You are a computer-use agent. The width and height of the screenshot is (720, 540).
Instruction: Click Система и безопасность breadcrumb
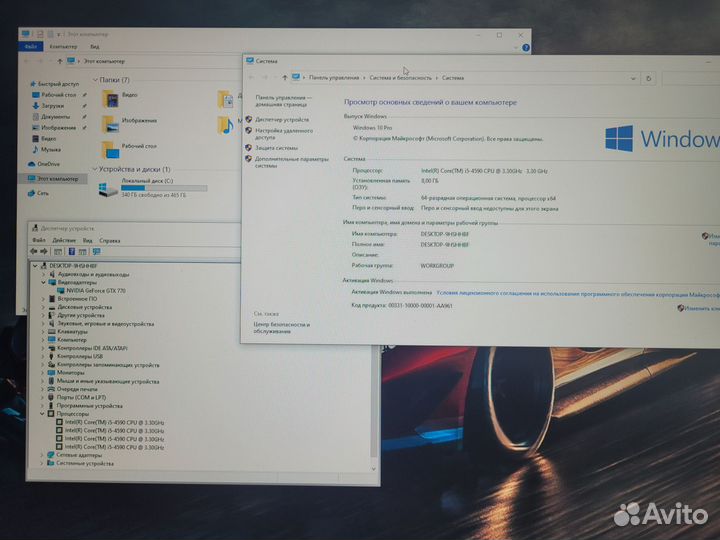tap(400, 78)
